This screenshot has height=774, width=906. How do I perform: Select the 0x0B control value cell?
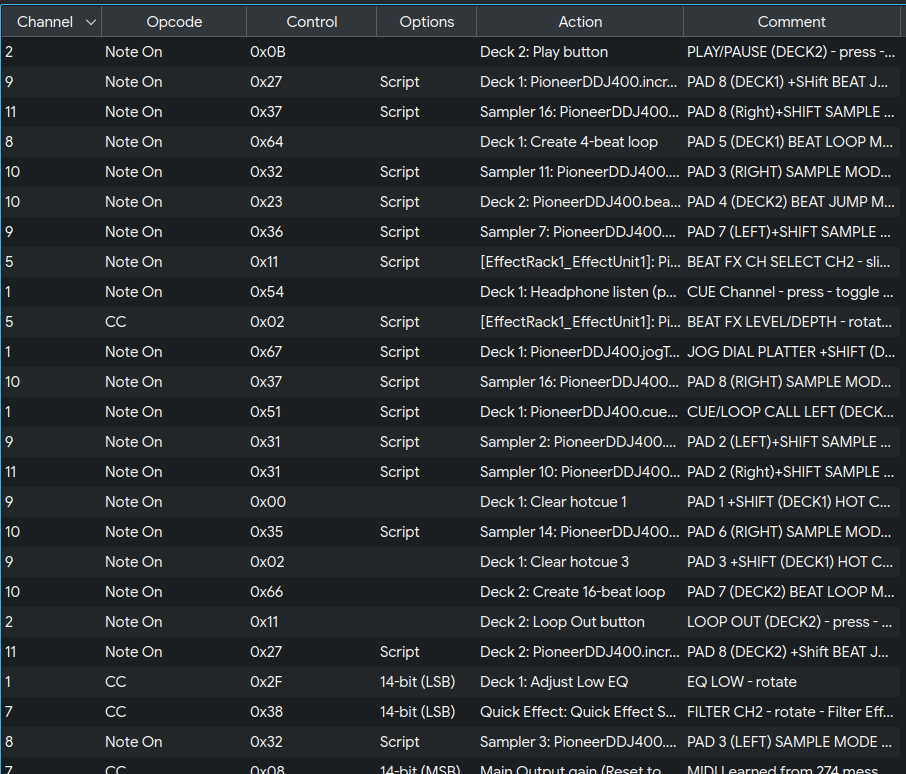click(x=268, y=52)
